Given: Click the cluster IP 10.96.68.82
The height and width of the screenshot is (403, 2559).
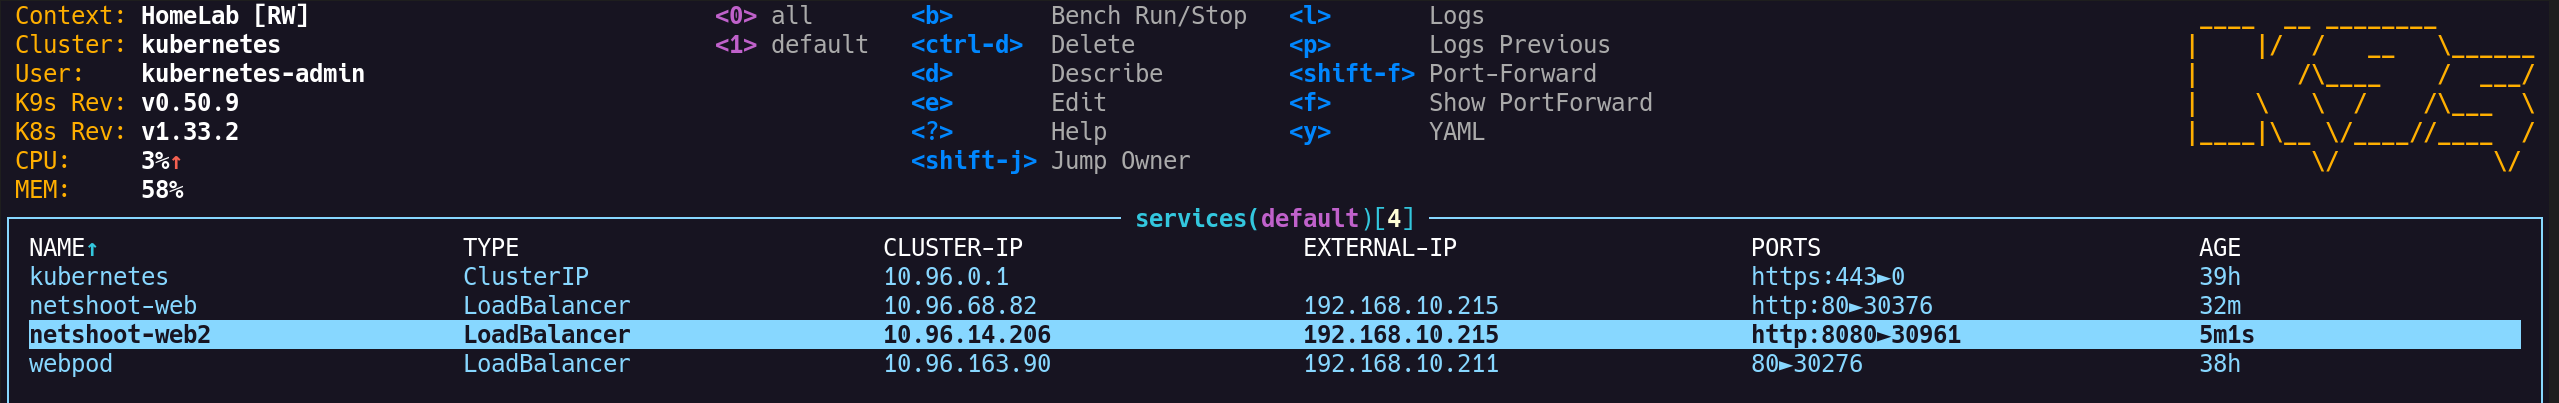Looking at the screenshot, I should (x=960, y=306).
